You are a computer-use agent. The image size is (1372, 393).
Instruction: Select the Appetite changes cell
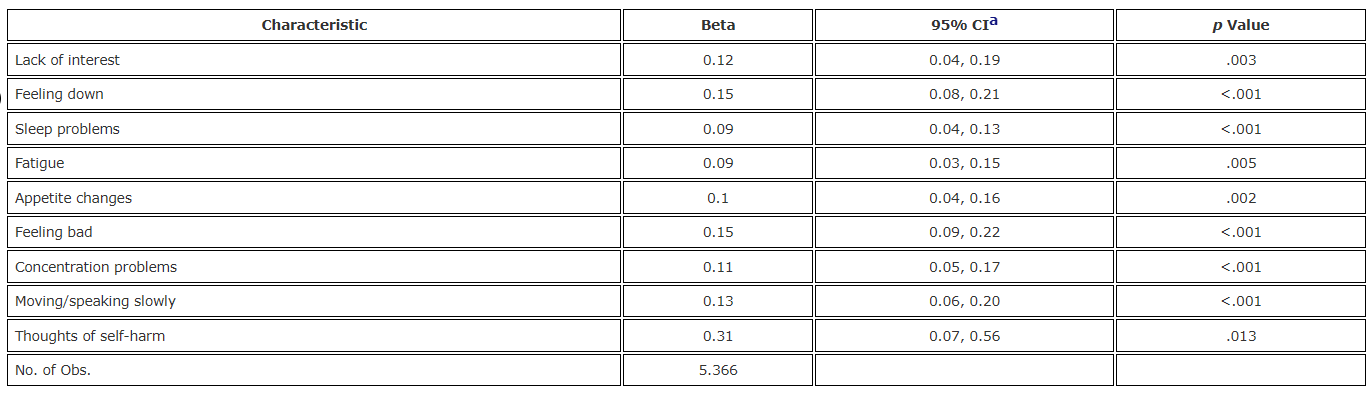pos(314,198)
